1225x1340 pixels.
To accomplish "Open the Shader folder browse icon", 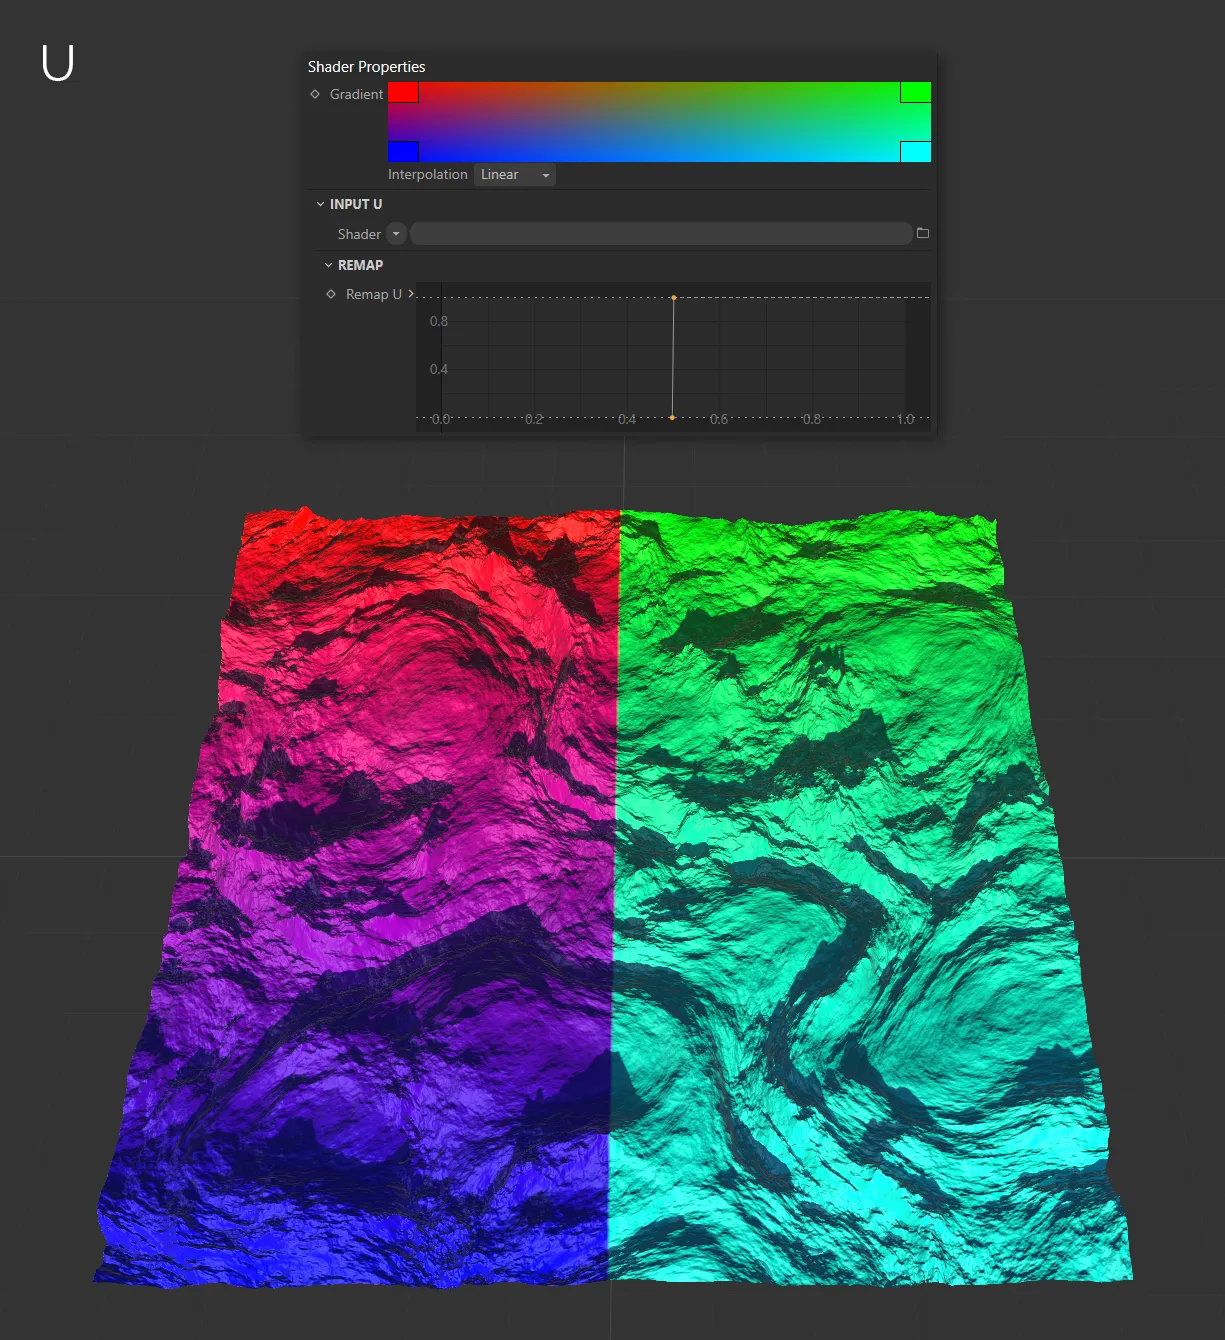I will coord(922,233).
